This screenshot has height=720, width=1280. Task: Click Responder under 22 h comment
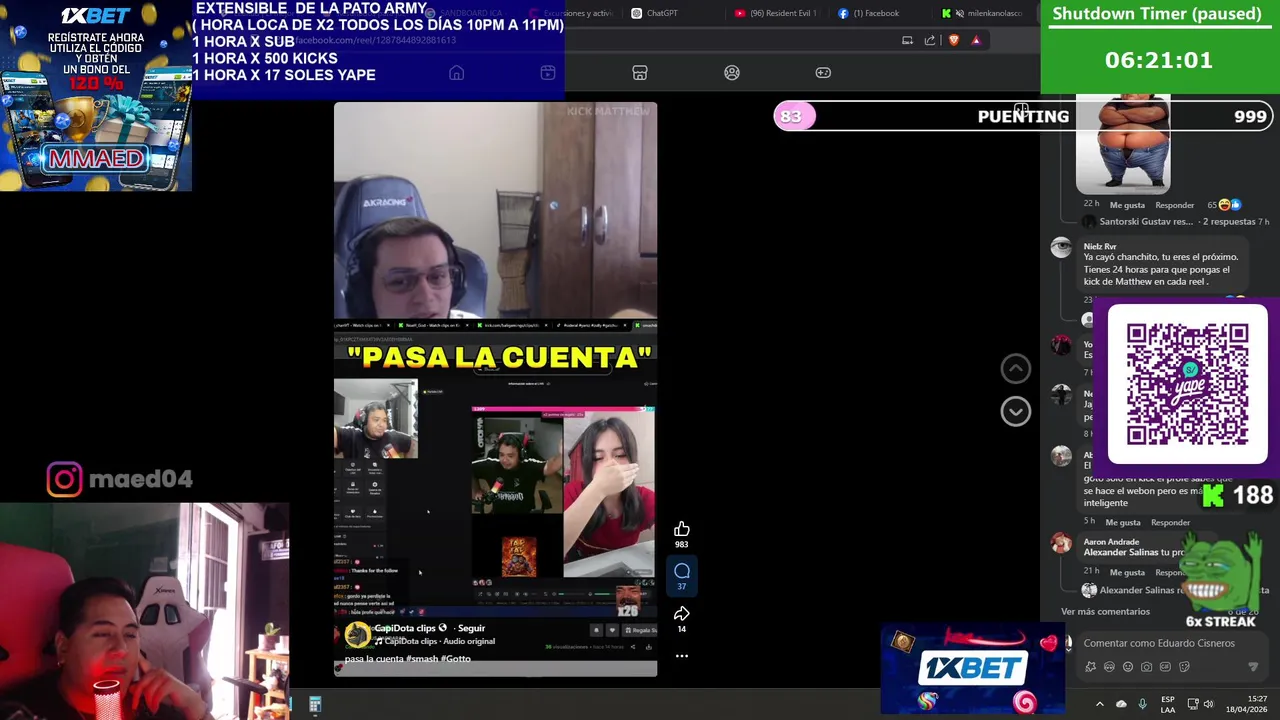click(1174, 205)
